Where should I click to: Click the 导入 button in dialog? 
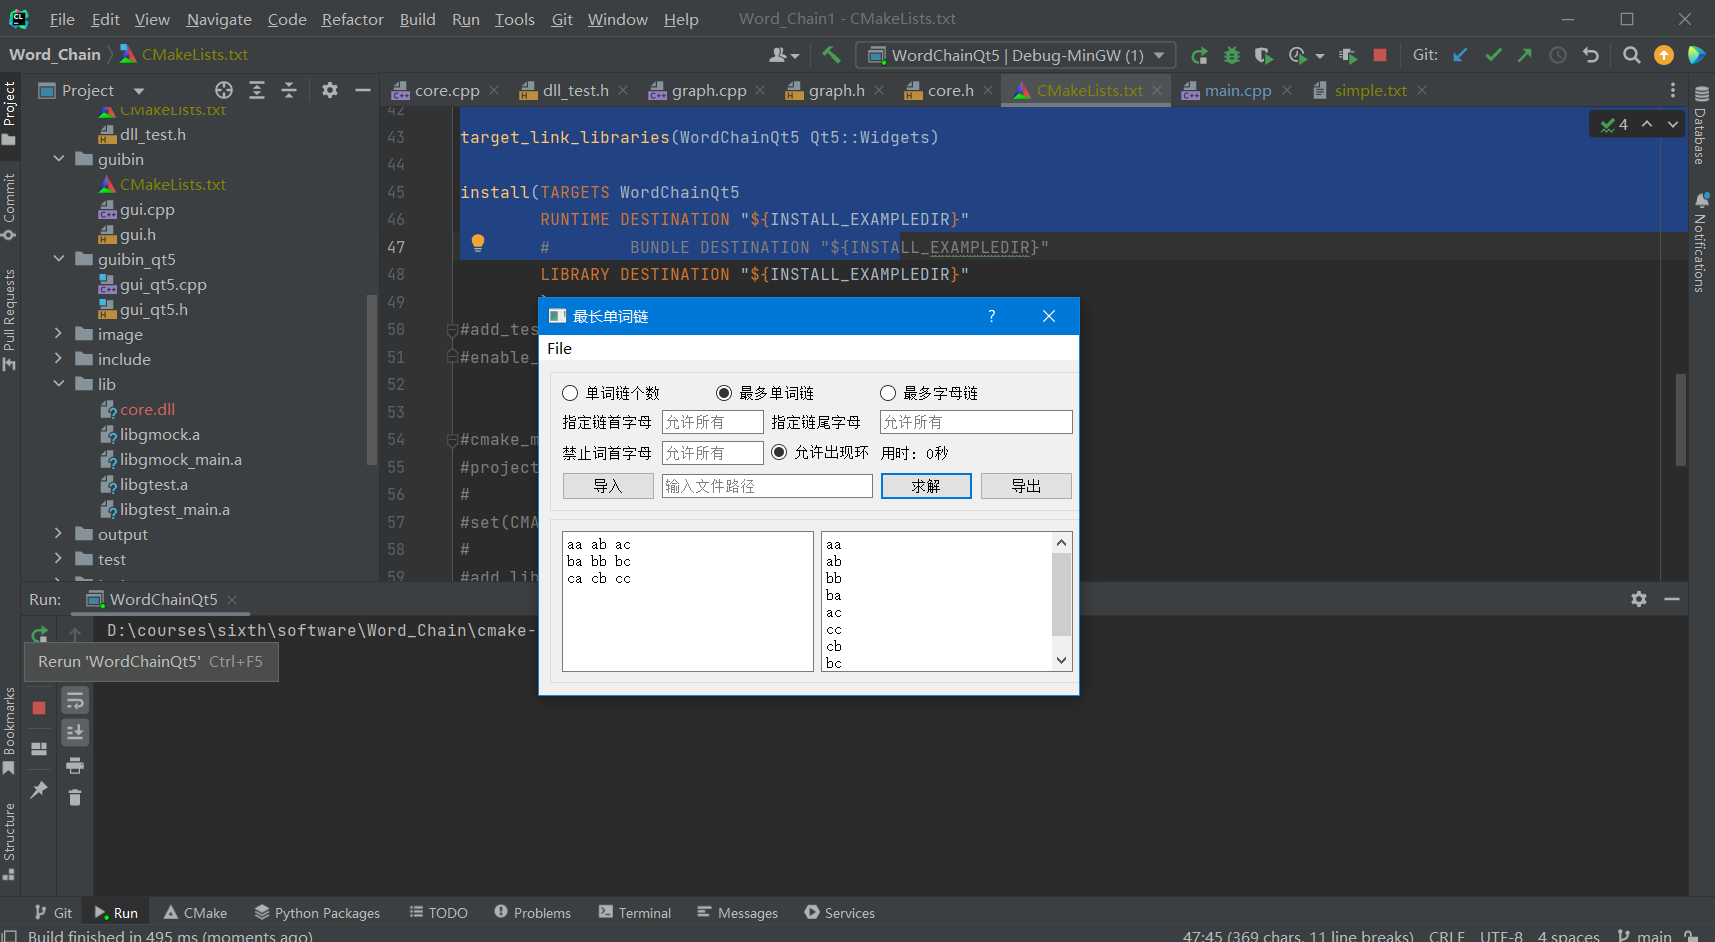(607, 486)
